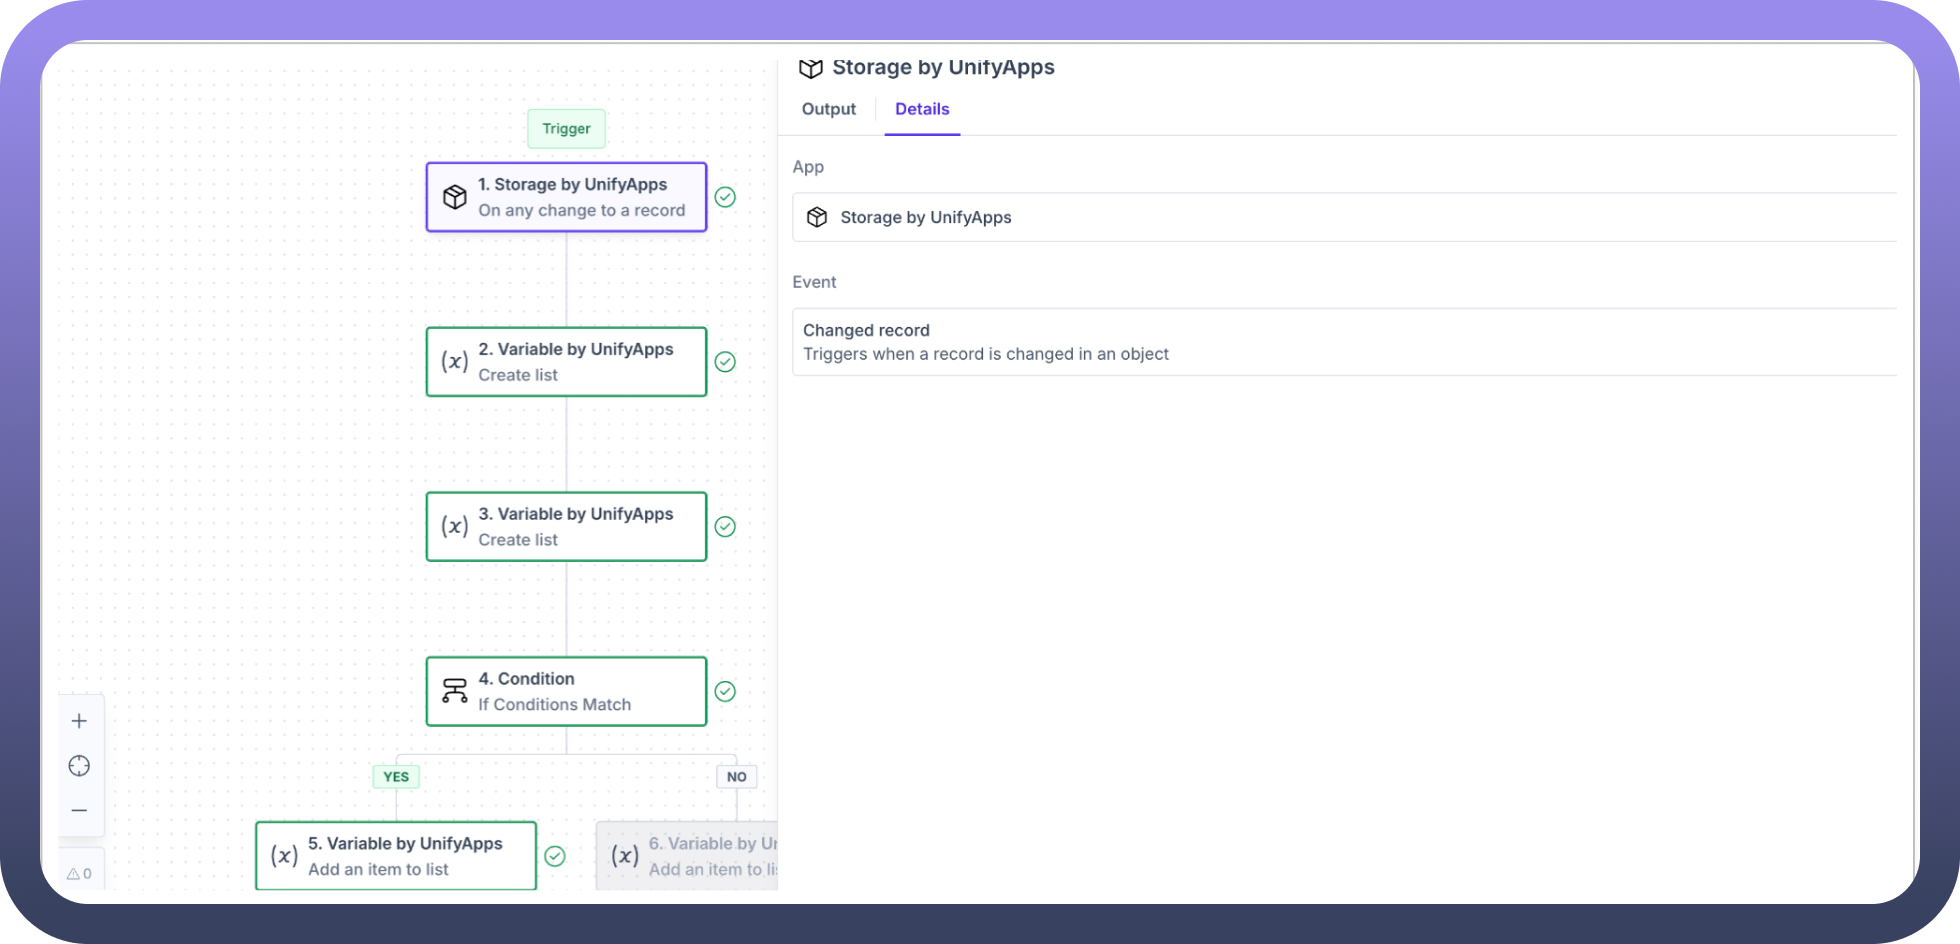Click the success checkmark beside step 4
This screenshot has width=1960, height=944.
(x=726, y=691)
